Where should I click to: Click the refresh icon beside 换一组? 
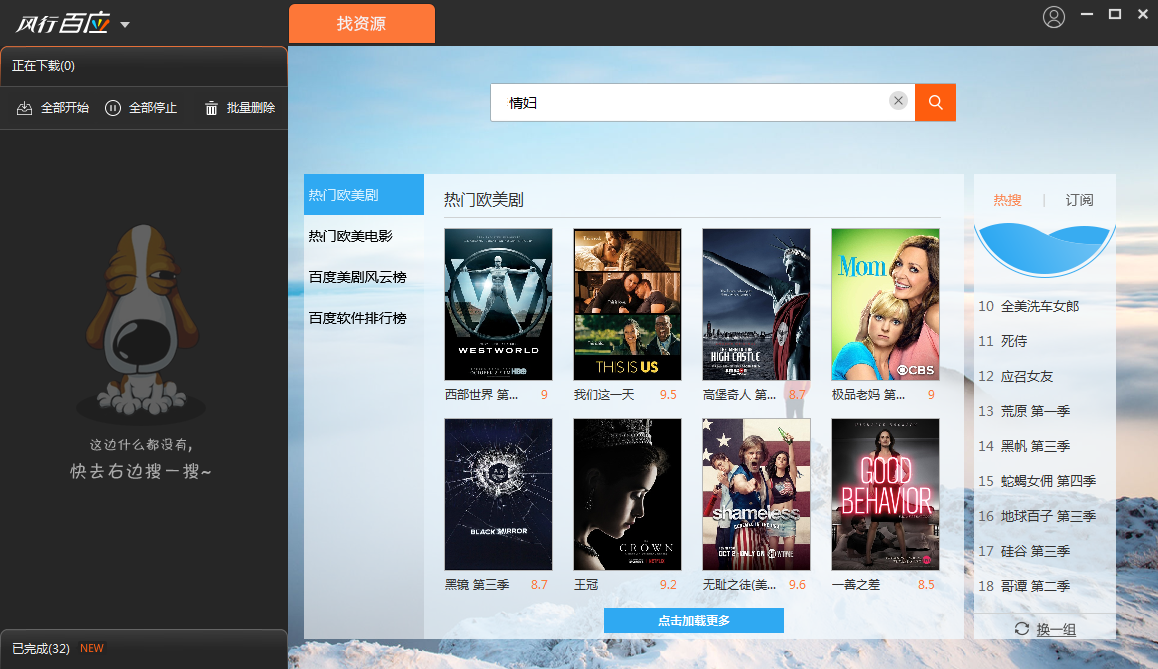point(1021,629)
